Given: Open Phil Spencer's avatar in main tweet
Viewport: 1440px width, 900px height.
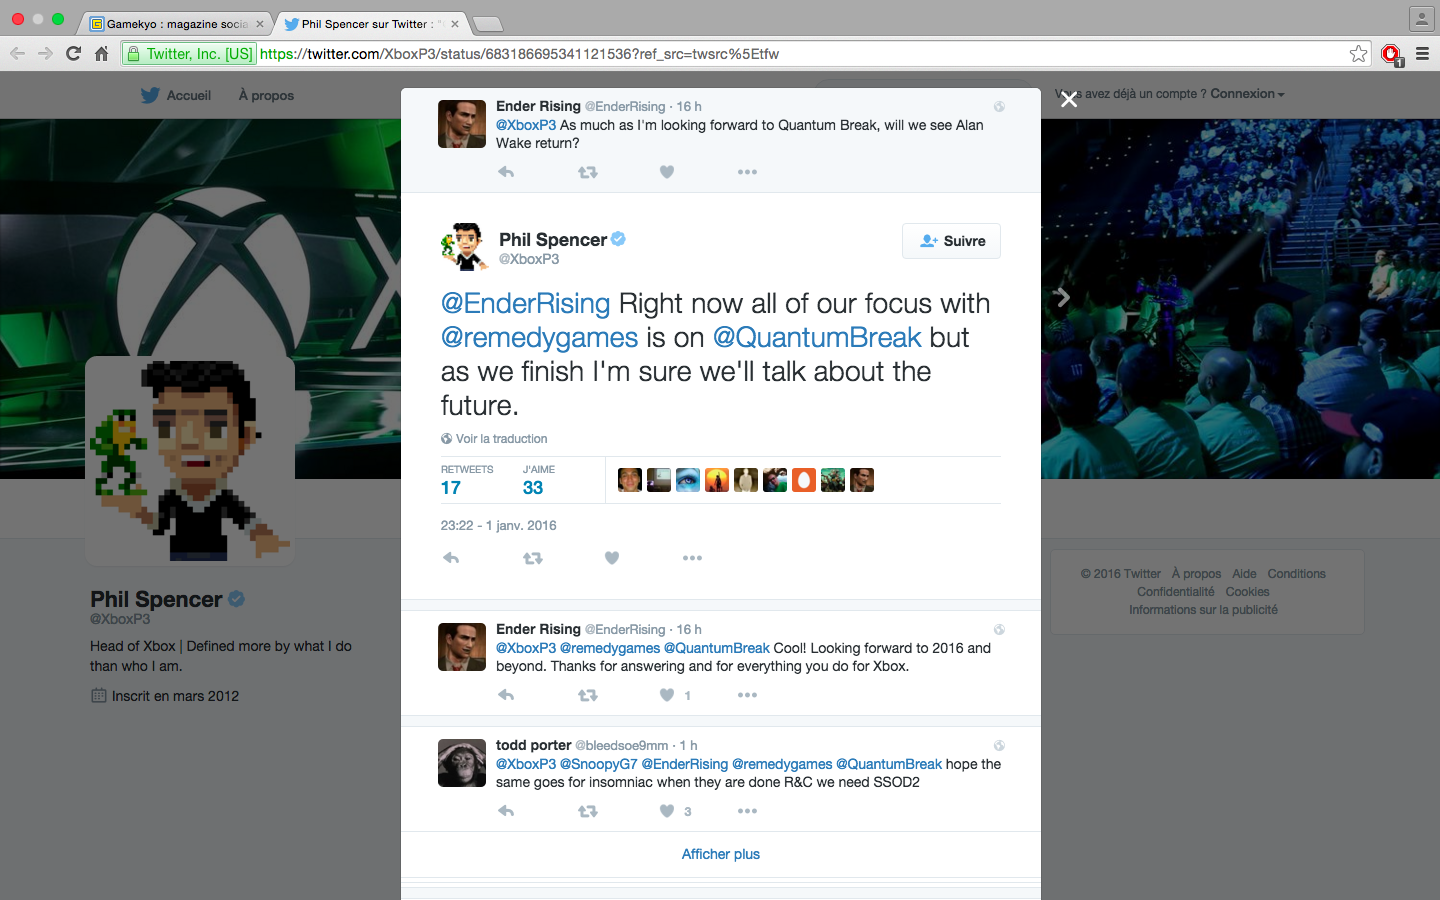Looking at the screenshot, I should point(465,247).
